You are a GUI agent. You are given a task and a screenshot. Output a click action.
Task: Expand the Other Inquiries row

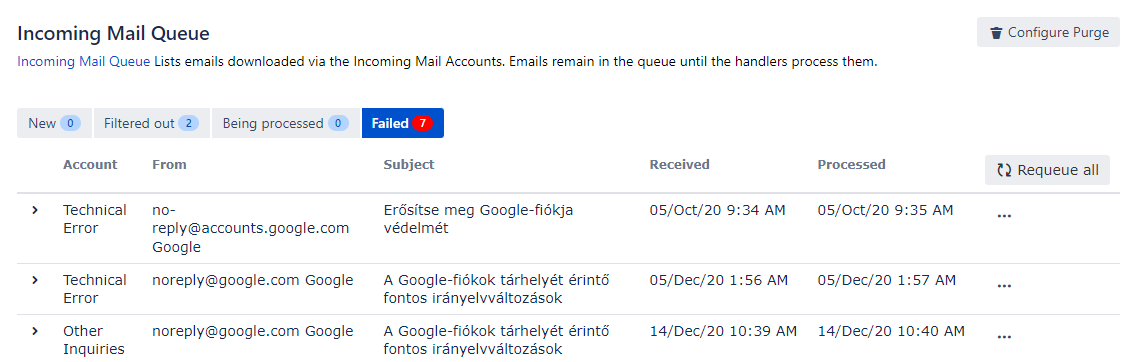tap(34, 331)
